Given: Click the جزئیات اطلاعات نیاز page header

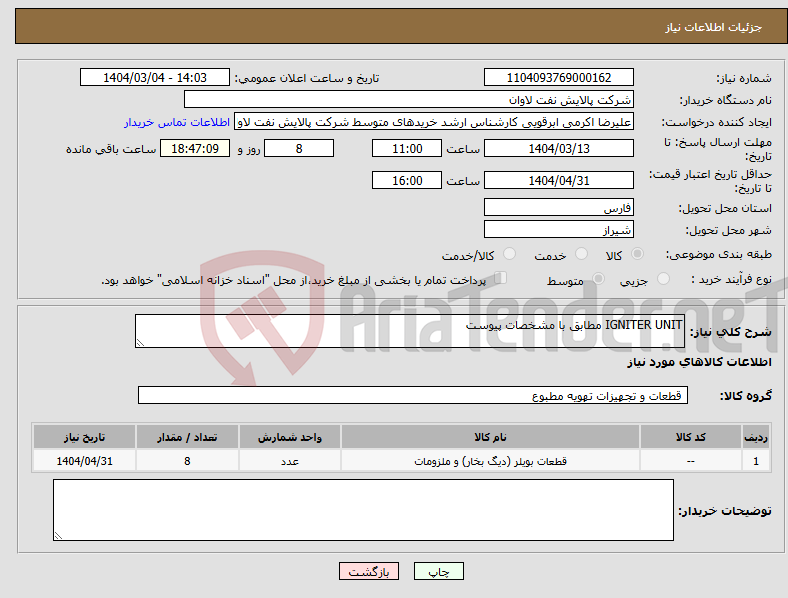Looking at the screenshot, I should pyautogui.click(x=714, y=27).
